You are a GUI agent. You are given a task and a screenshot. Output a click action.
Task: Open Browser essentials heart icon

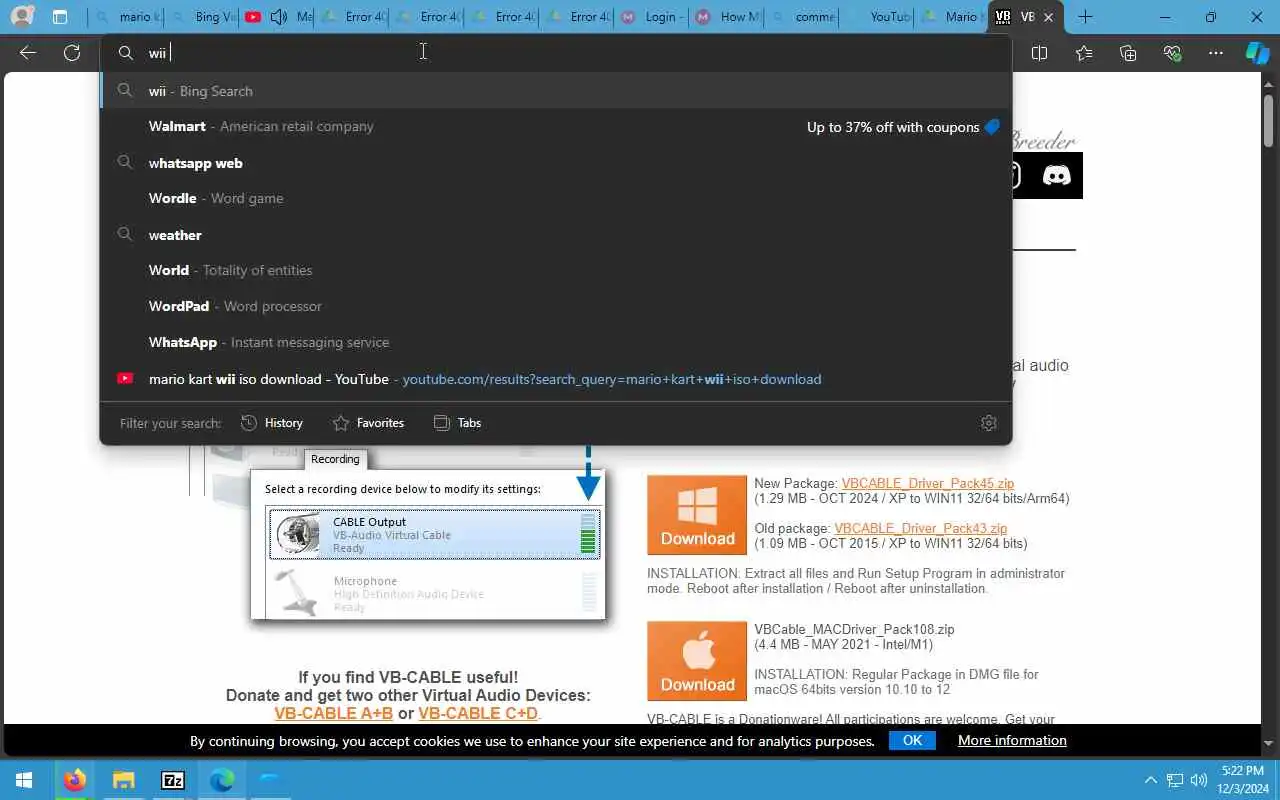(x=1172, y=53)
